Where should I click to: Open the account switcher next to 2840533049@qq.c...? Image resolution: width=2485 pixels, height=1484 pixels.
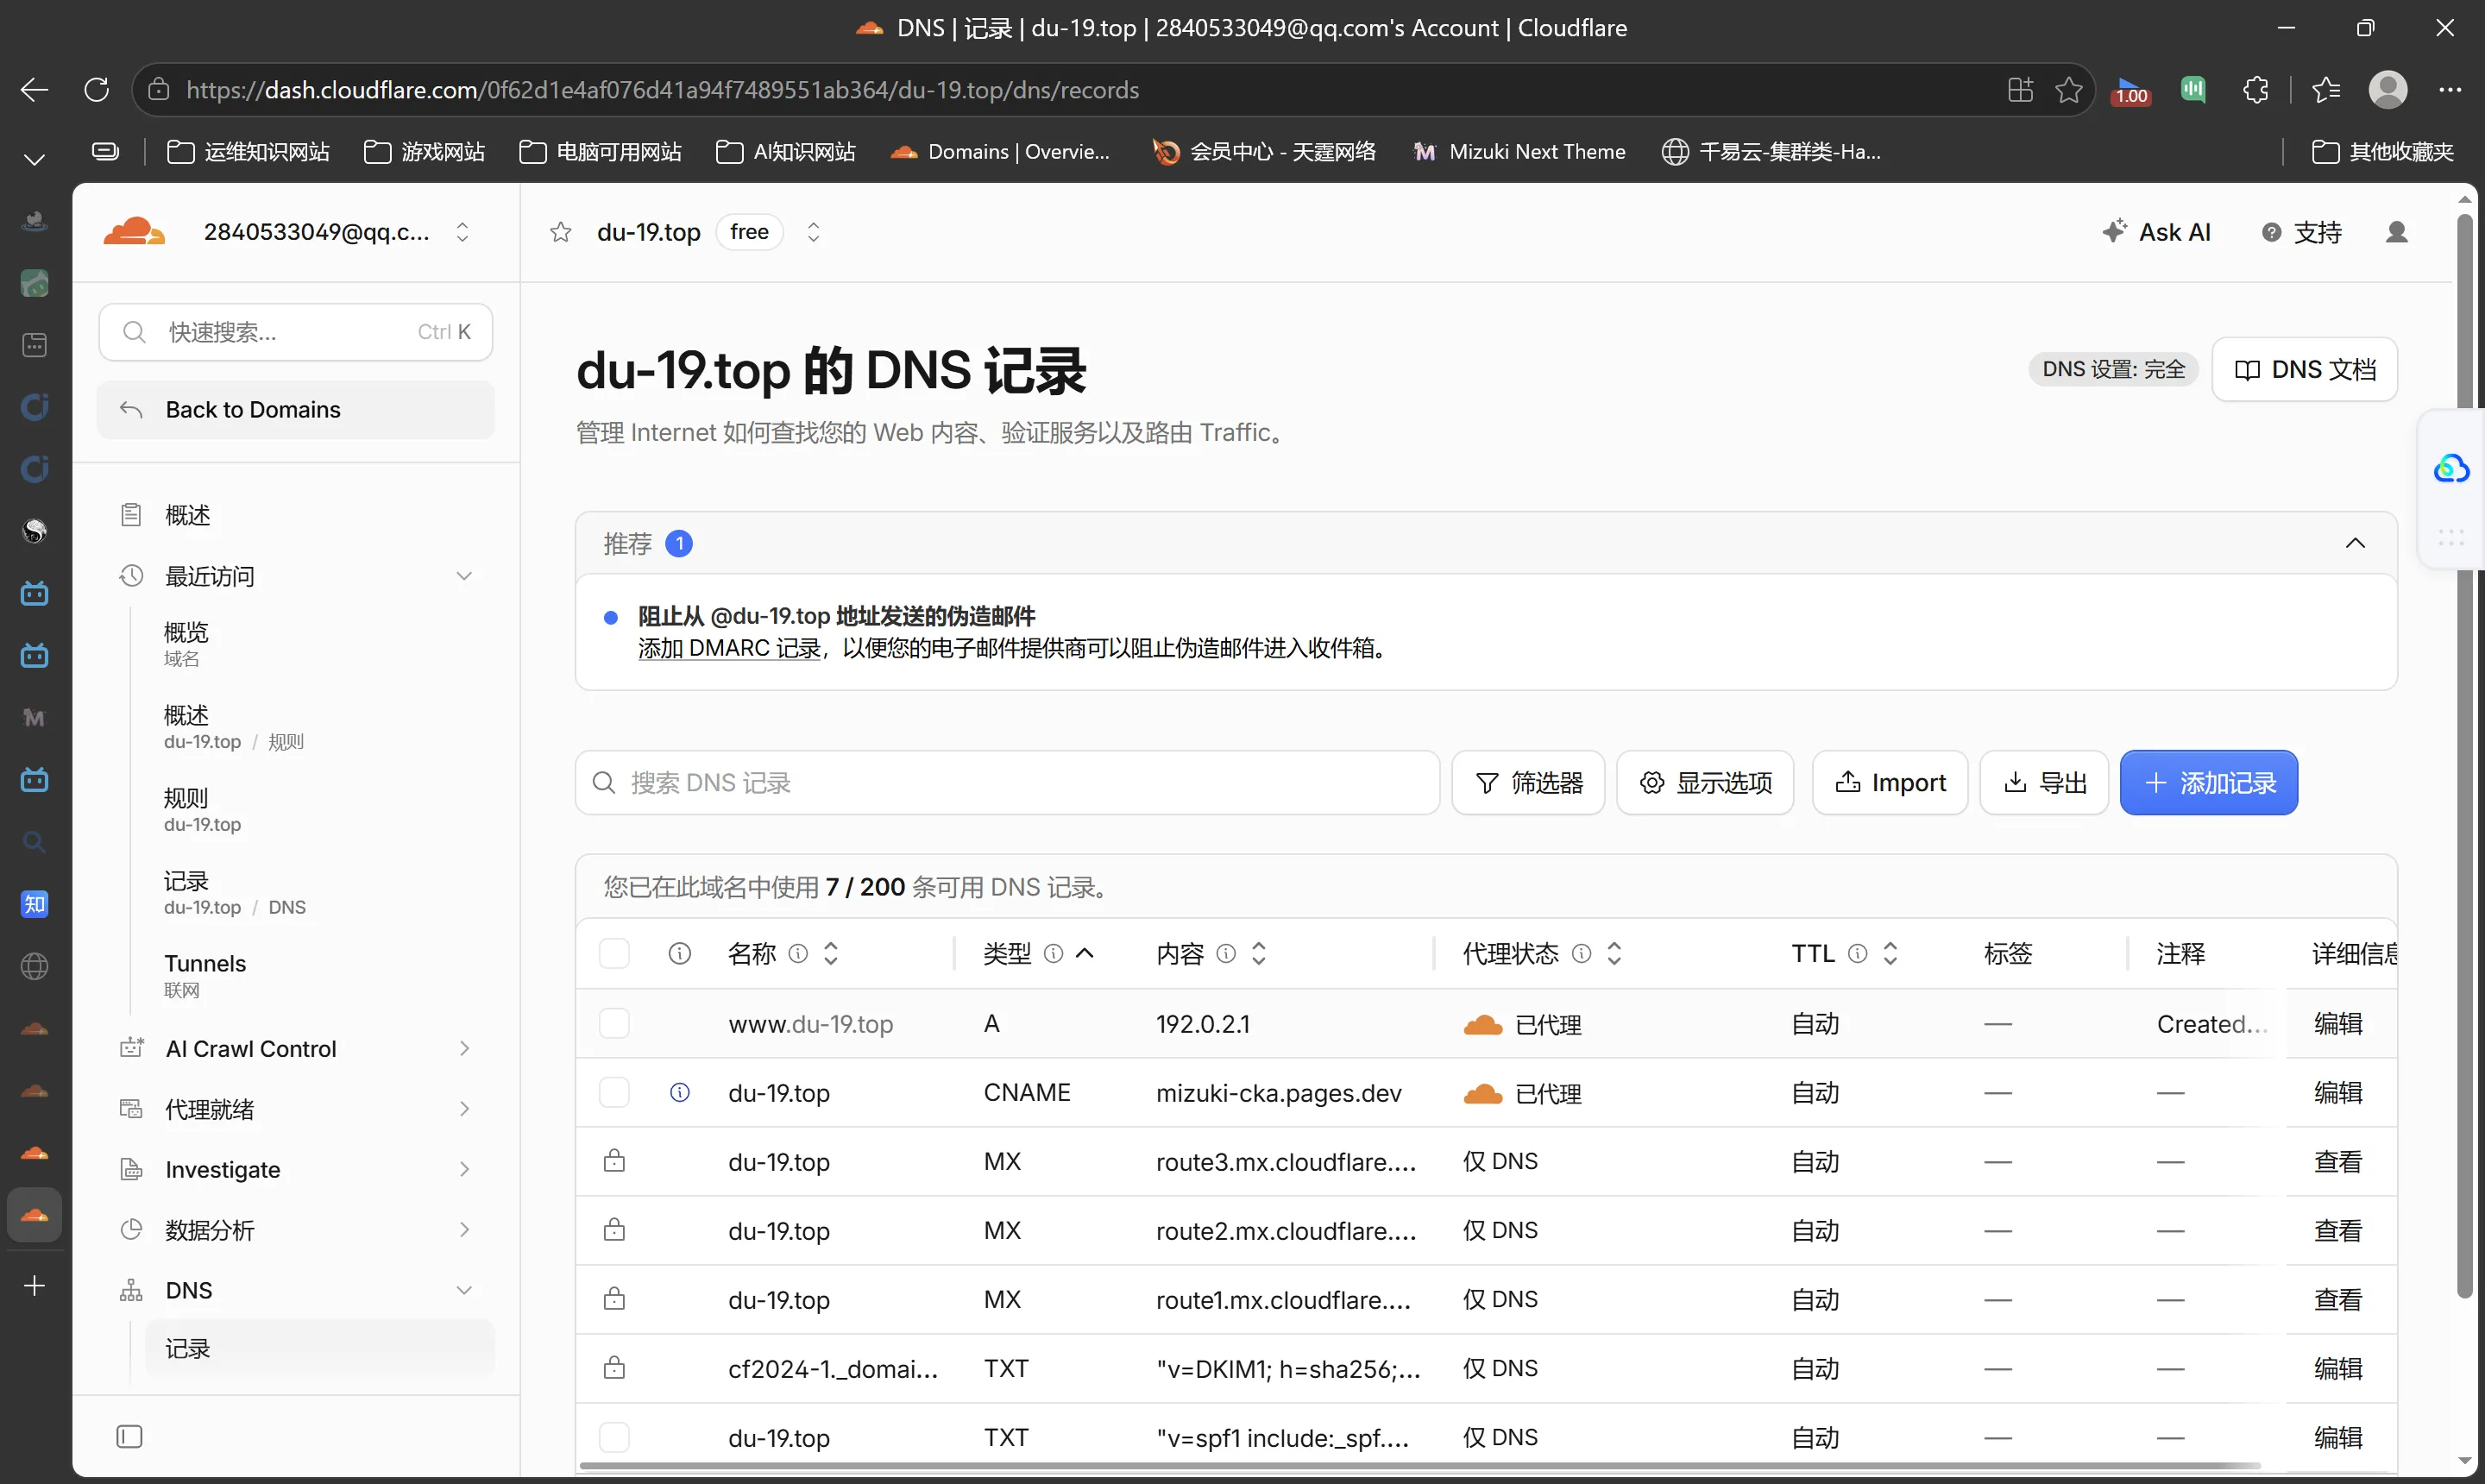pyautogui.click(x=462, y=232)
